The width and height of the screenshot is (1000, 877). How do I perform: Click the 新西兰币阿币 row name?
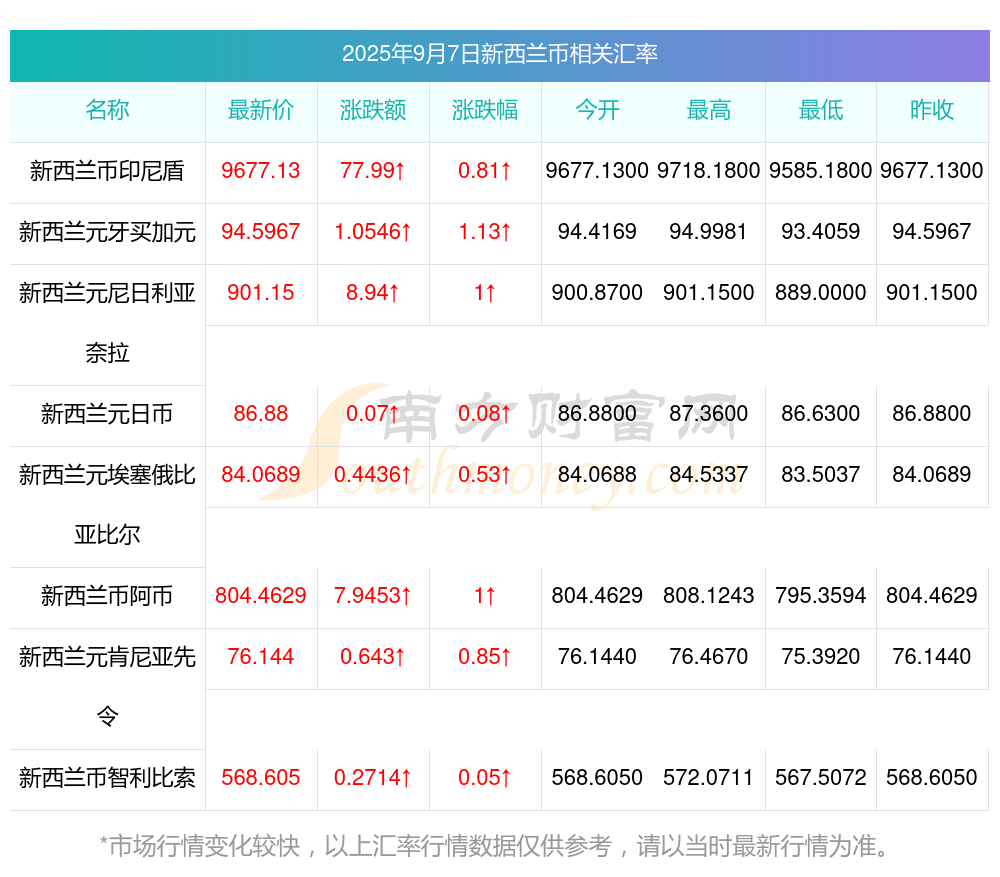tap(107, 596)
